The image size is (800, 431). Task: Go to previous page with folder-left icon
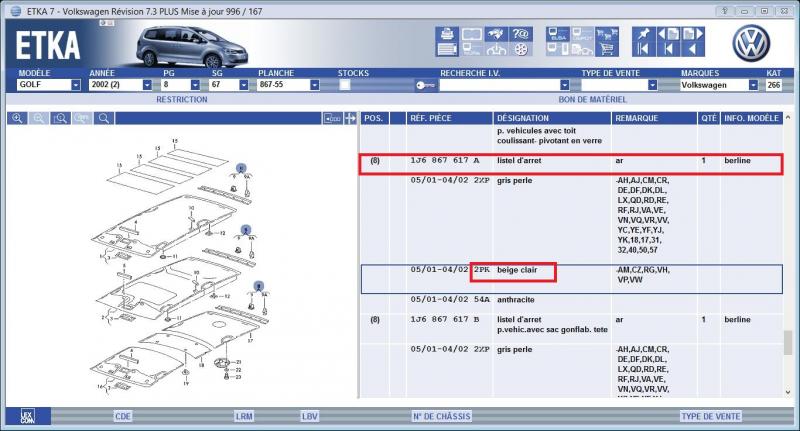point(668,34)
